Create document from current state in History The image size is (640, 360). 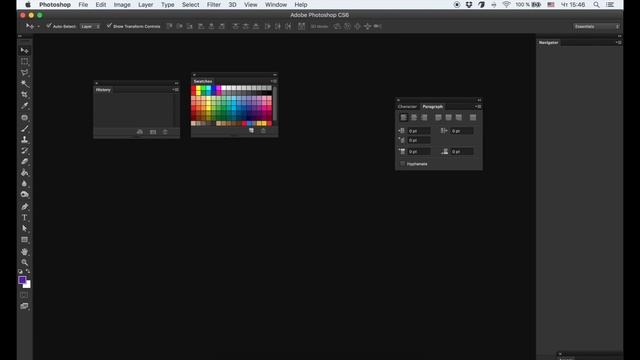153,132
